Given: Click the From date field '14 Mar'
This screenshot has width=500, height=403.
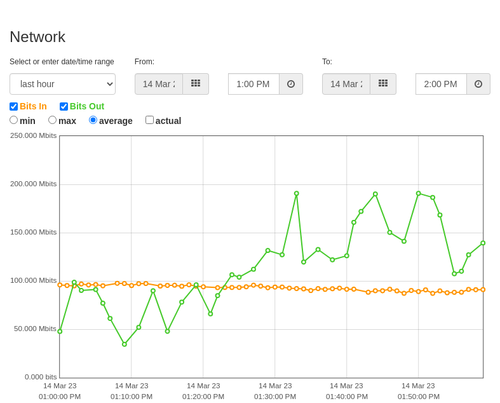Looking at the screenshot, I should pos(159,84).
